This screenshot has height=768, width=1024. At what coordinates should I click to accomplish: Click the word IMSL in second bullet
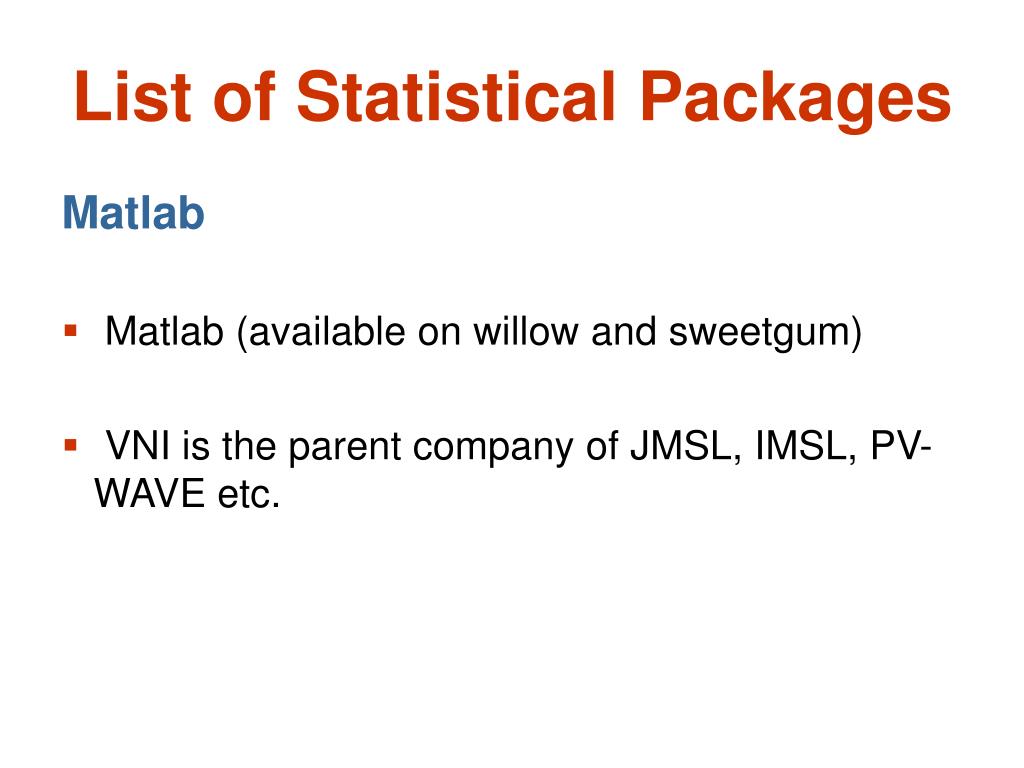click(805, 447)
